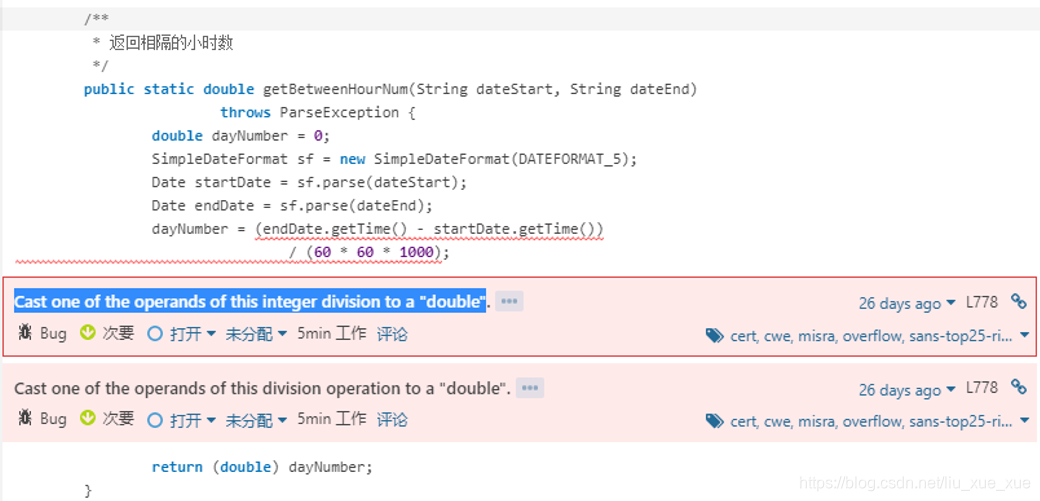
Task: Click the 返回相隔的小时数 comment line
Action: point(171,44)
